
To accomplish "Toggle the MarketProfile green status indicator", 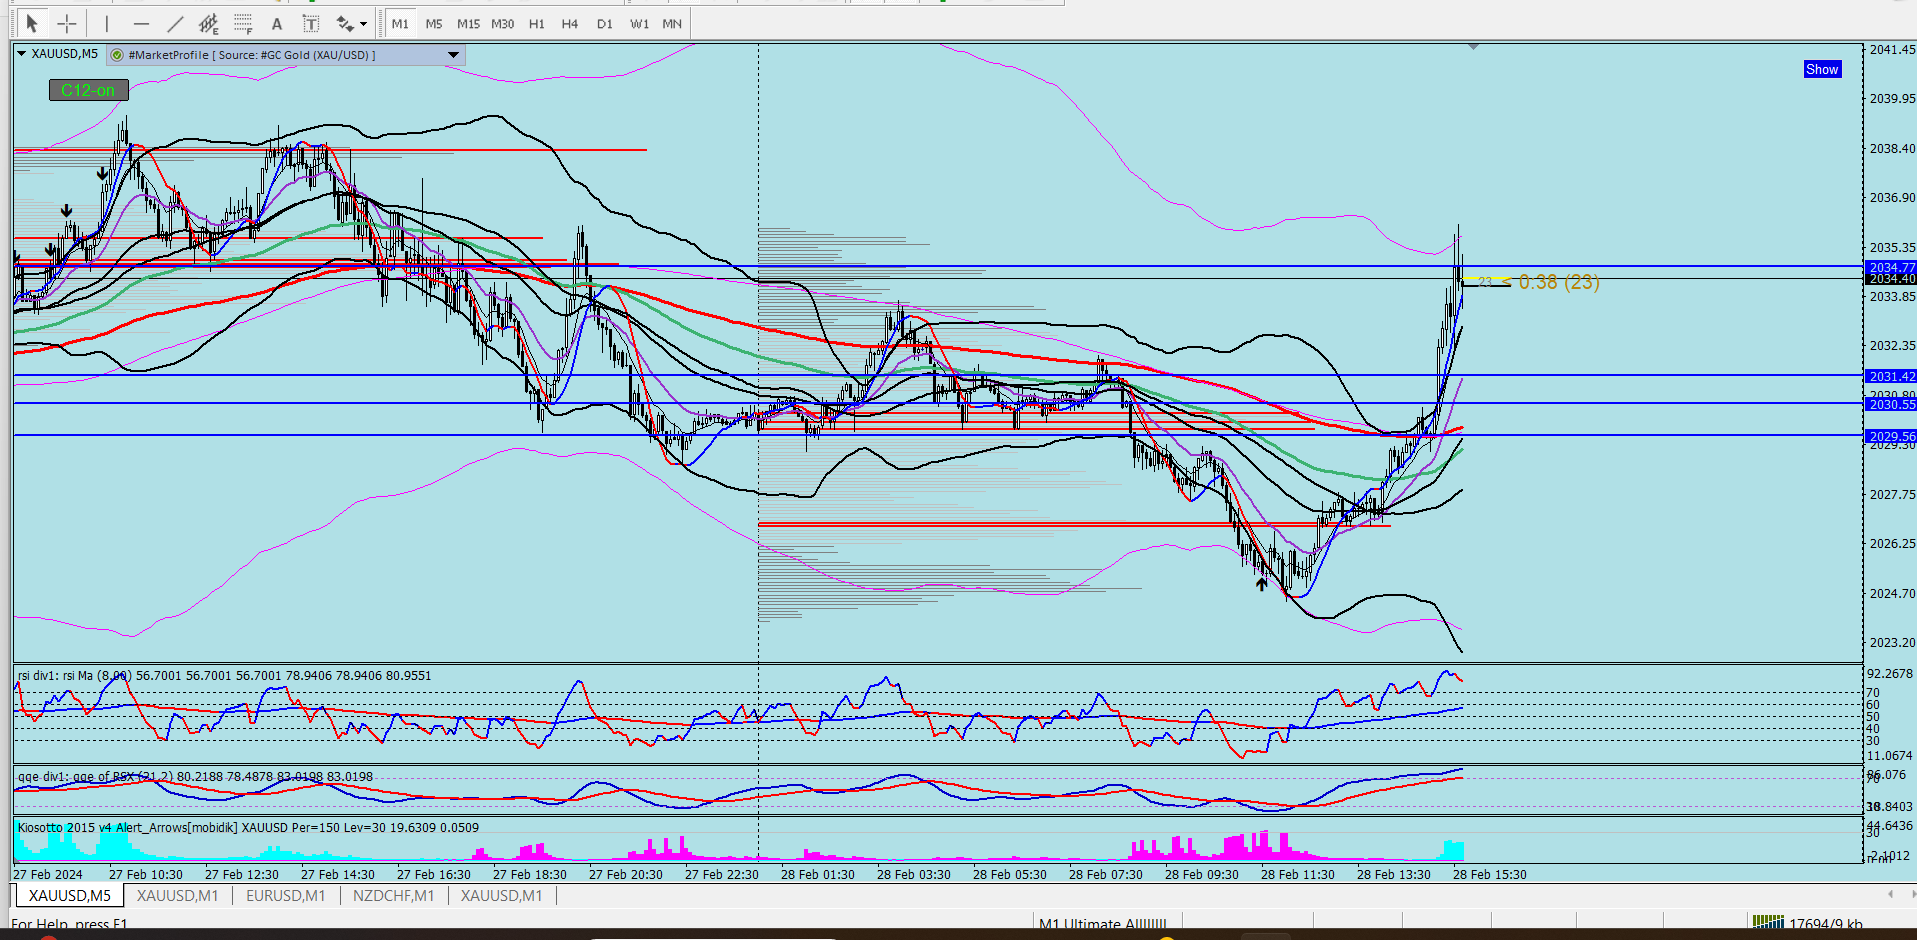I will (117, 55).
